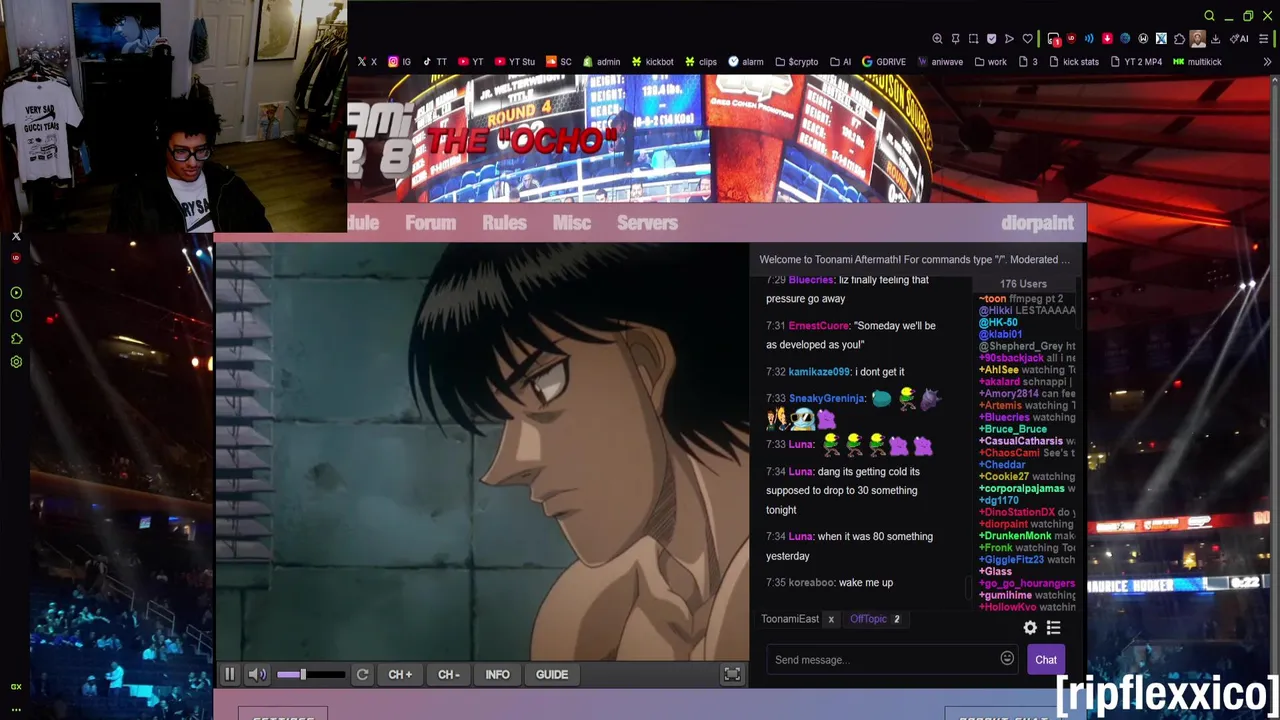Show more bookmarks with the double chevron

click(1267, 62)
